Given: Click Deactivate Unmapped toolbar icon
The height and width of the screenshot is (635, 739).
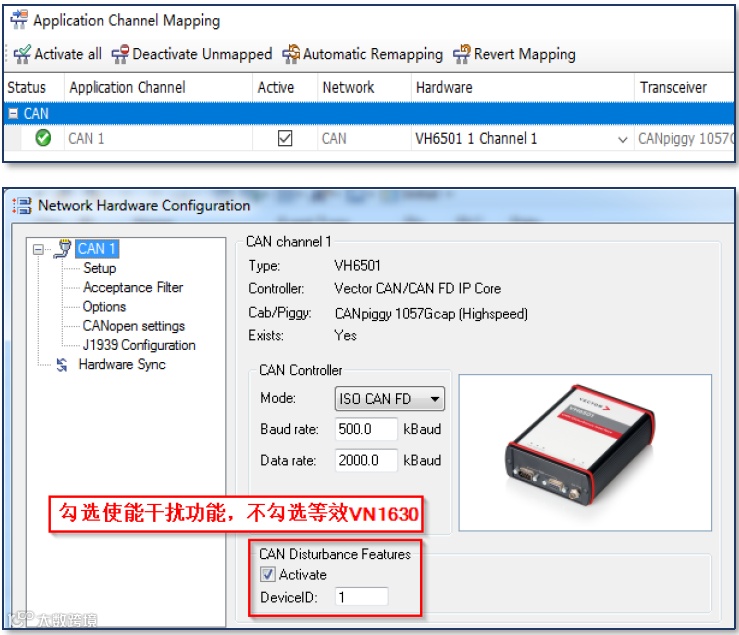Looking at the screenshot, I should [120, 55].
